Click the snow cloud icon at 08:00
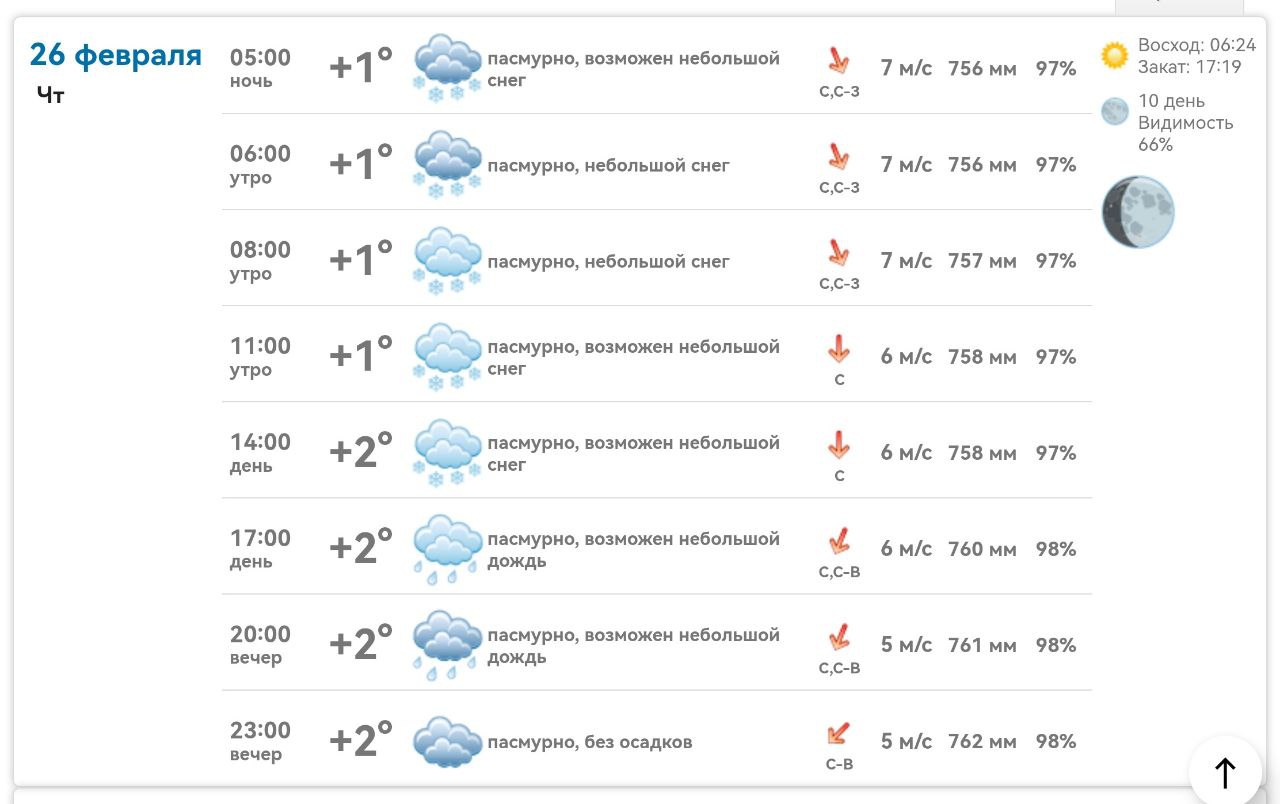This screenshot has width=1280, height=804. pos(447,260)
